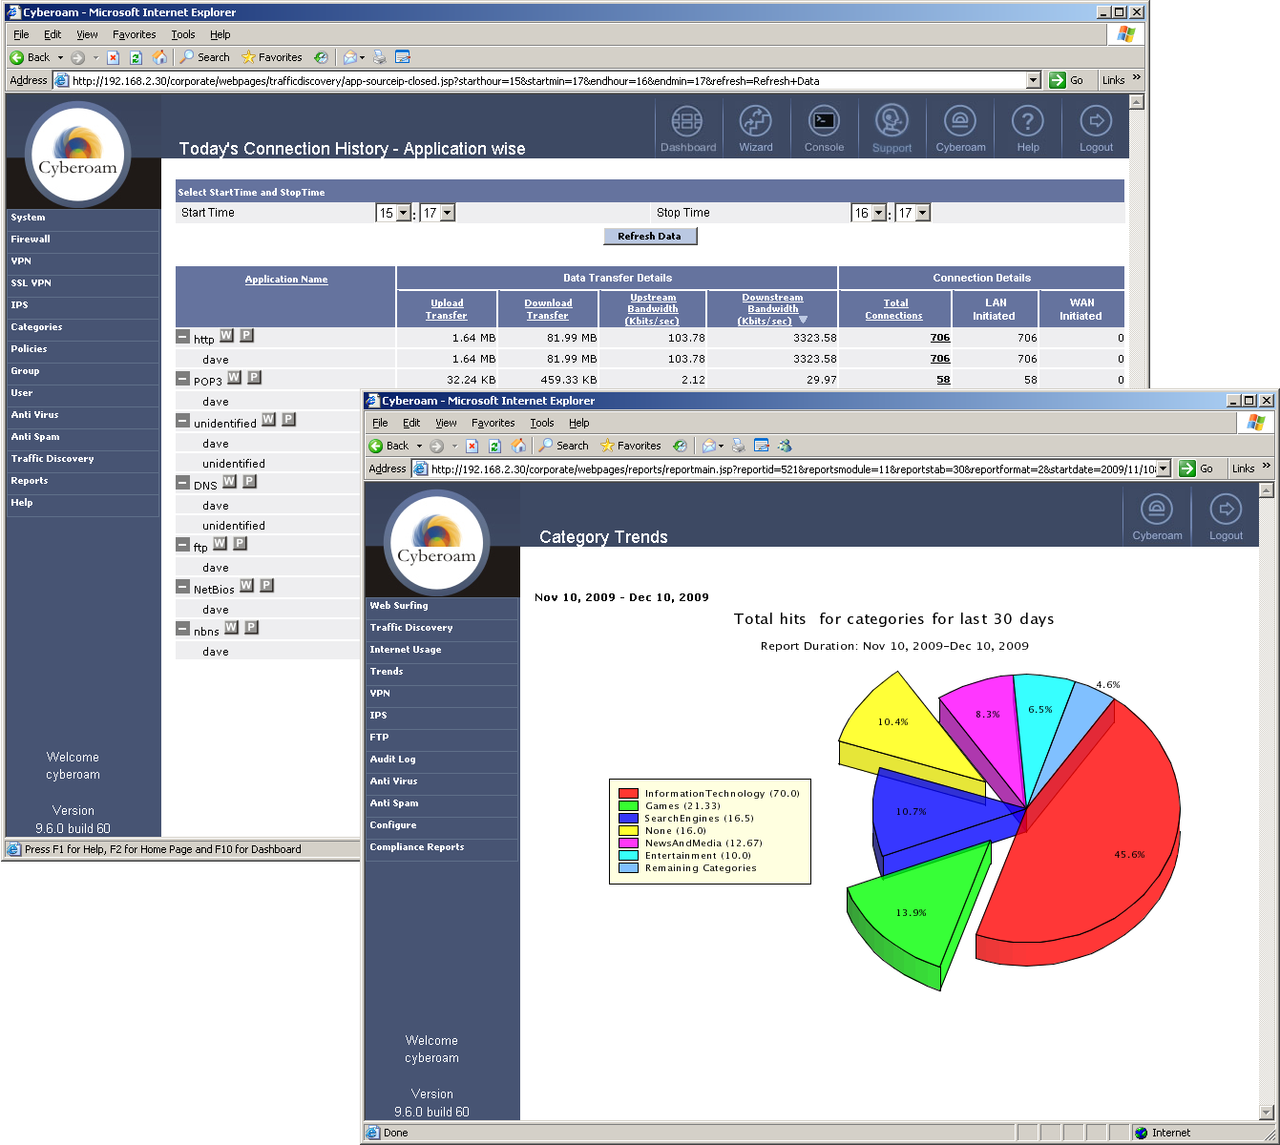The image size is (1280, 1145).
Task: Sort by Download Transfer column link
Action: tap(548, 309)
